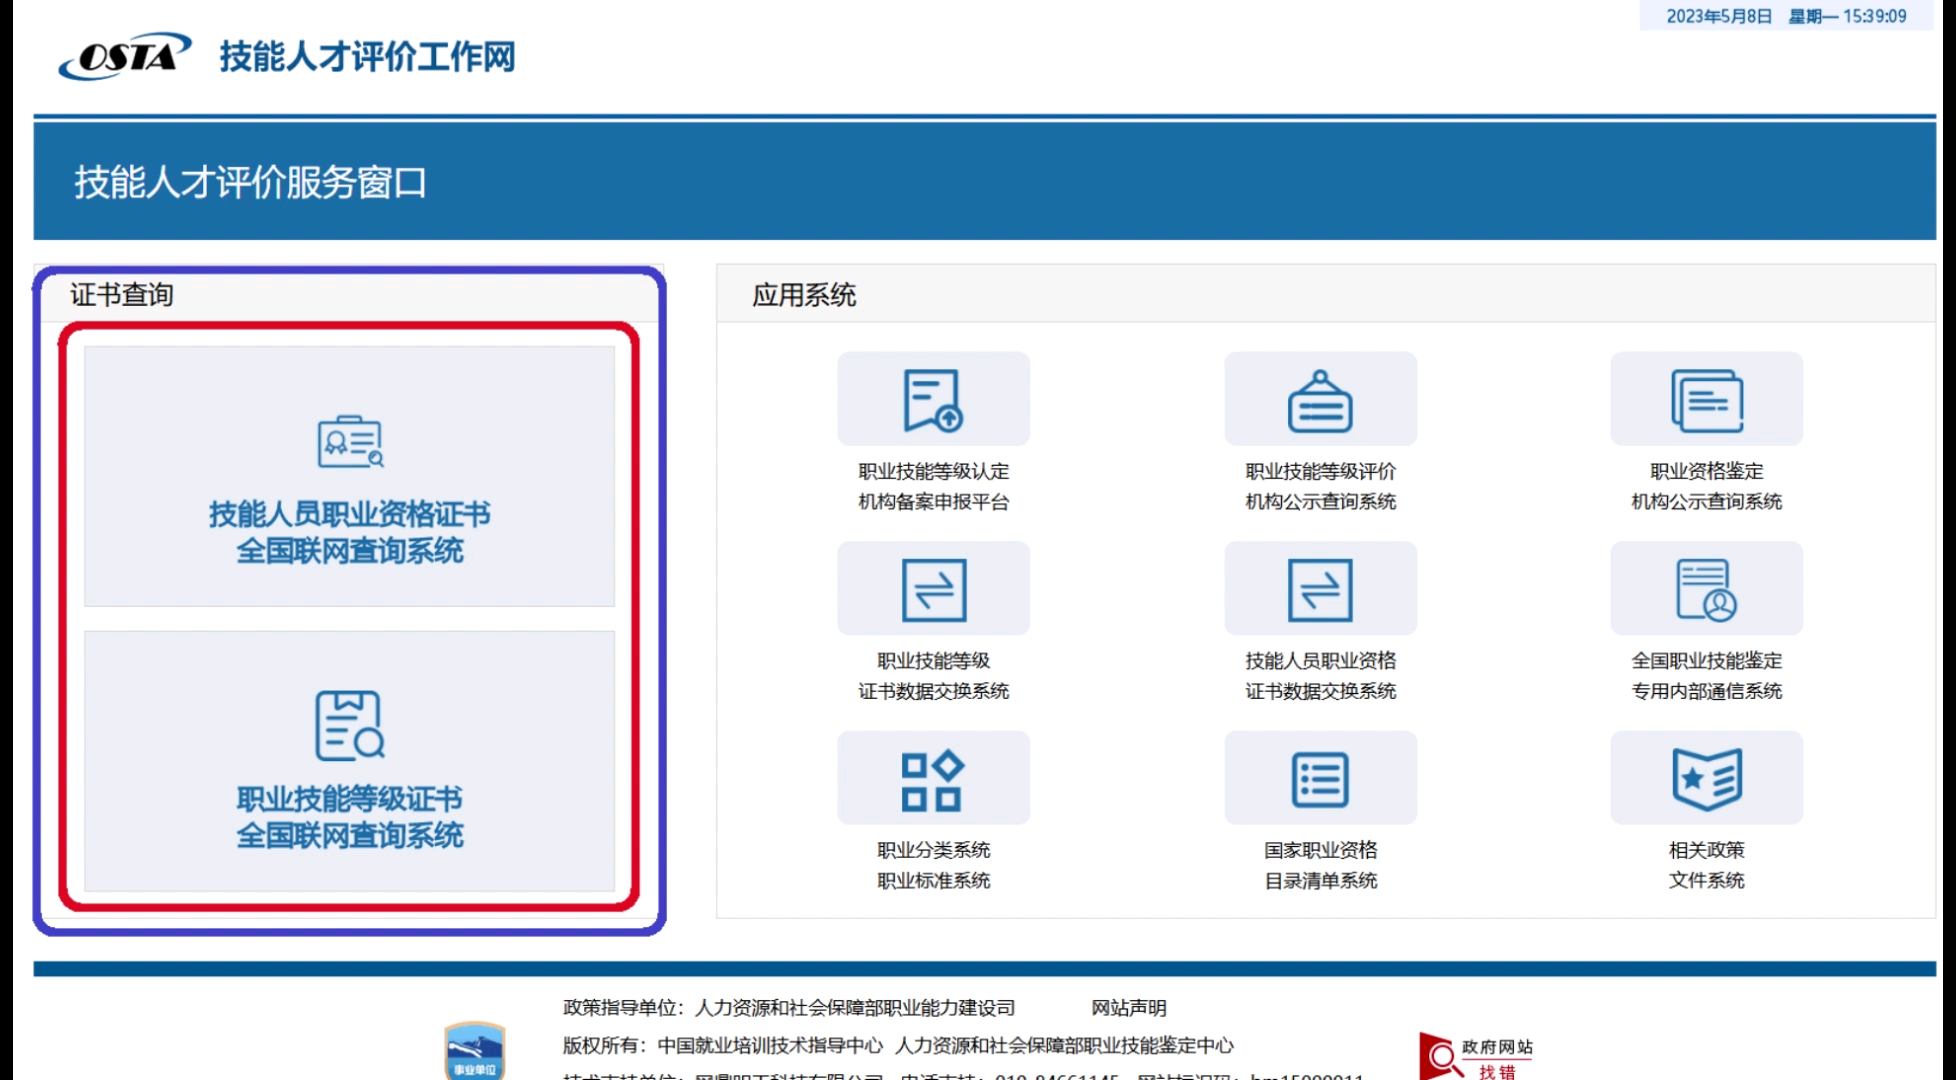Click the OSTA logo
The width and height of the screenshot is (1956, 1080).
click(x=124, y=56)
